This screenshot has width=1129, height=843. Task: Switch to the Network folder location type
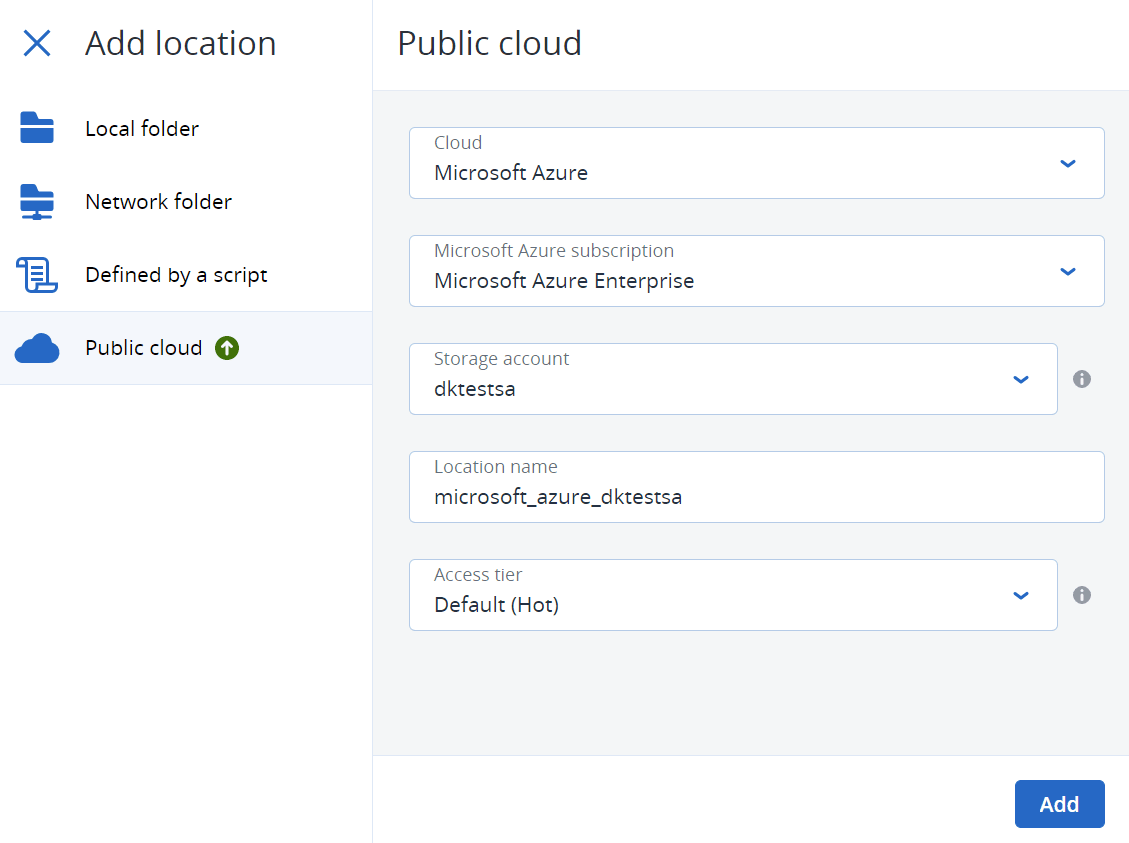(158, 201)
